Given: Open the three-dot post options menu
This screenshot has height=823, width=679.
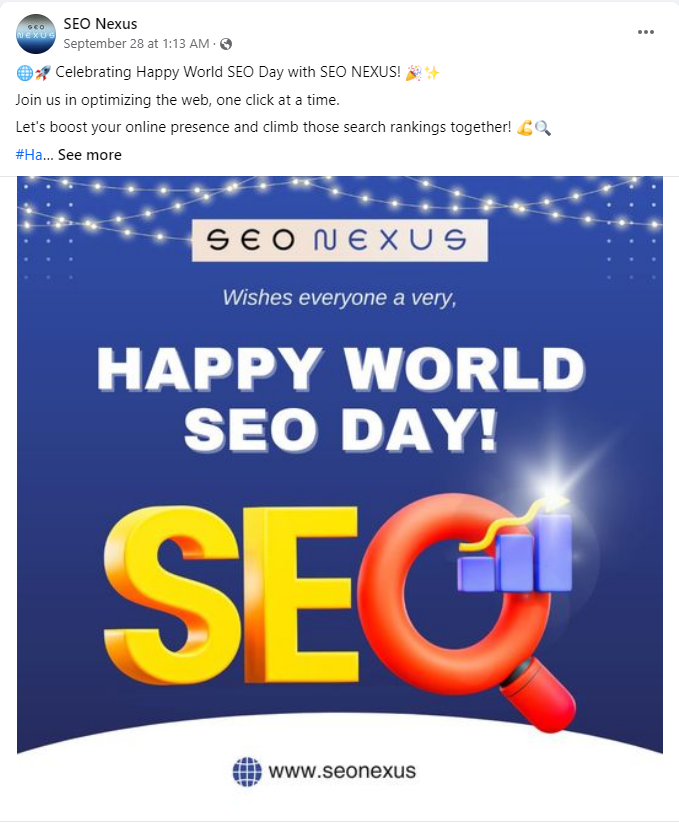Looking at the screenshot, I should click(x=646, y=32).
